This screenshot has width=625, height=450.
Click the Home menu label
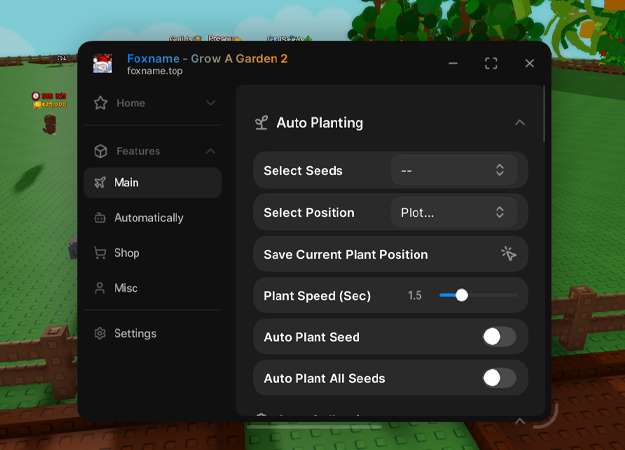(131, 103)
